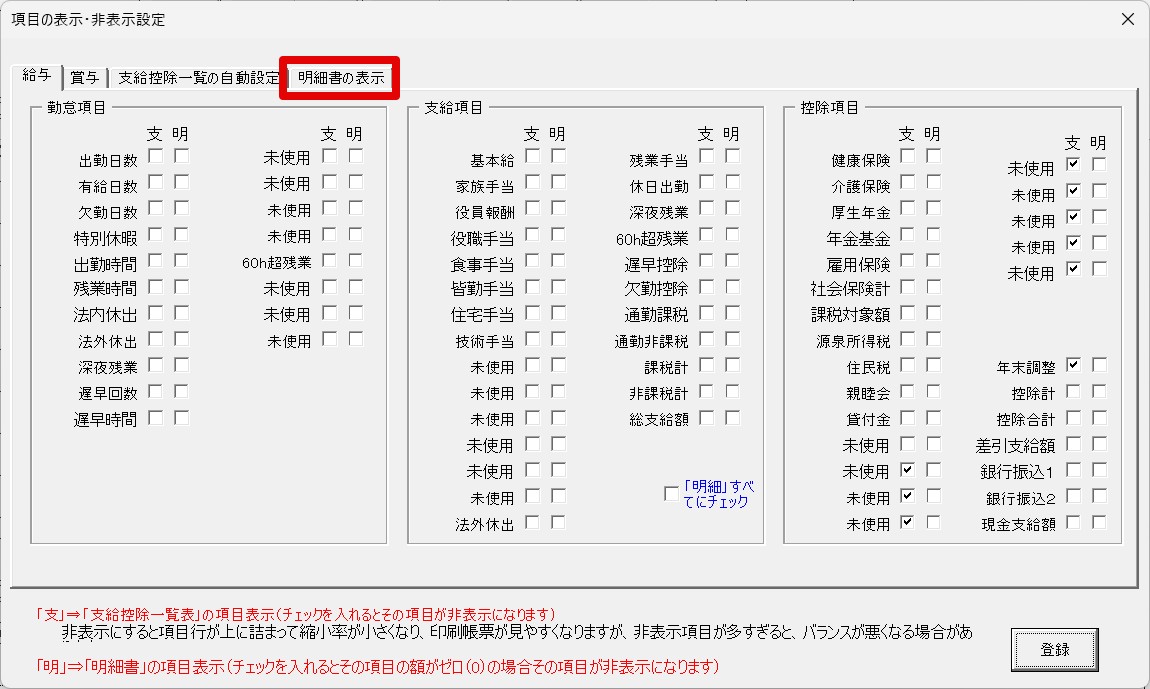
Task: Check the 支 box for 現金支給額
Action: click(1073, 522)
